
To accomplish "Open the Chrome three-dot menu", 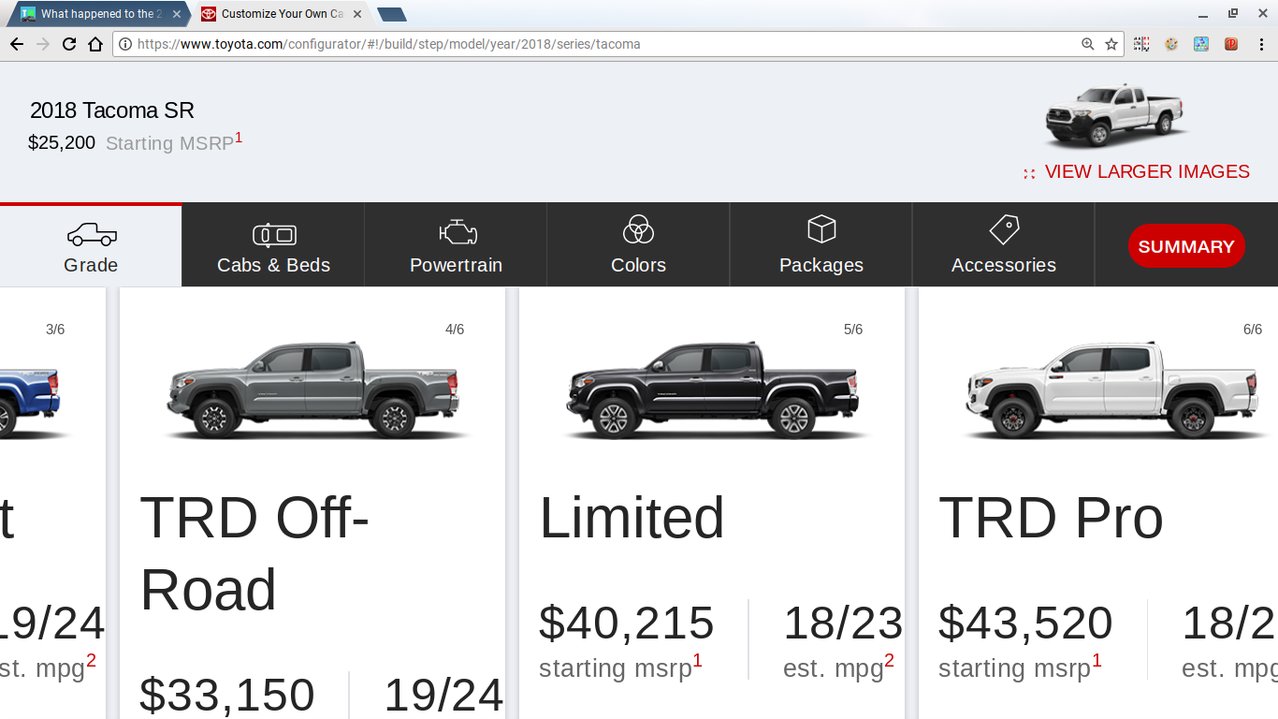I will tap(1260, 44).
